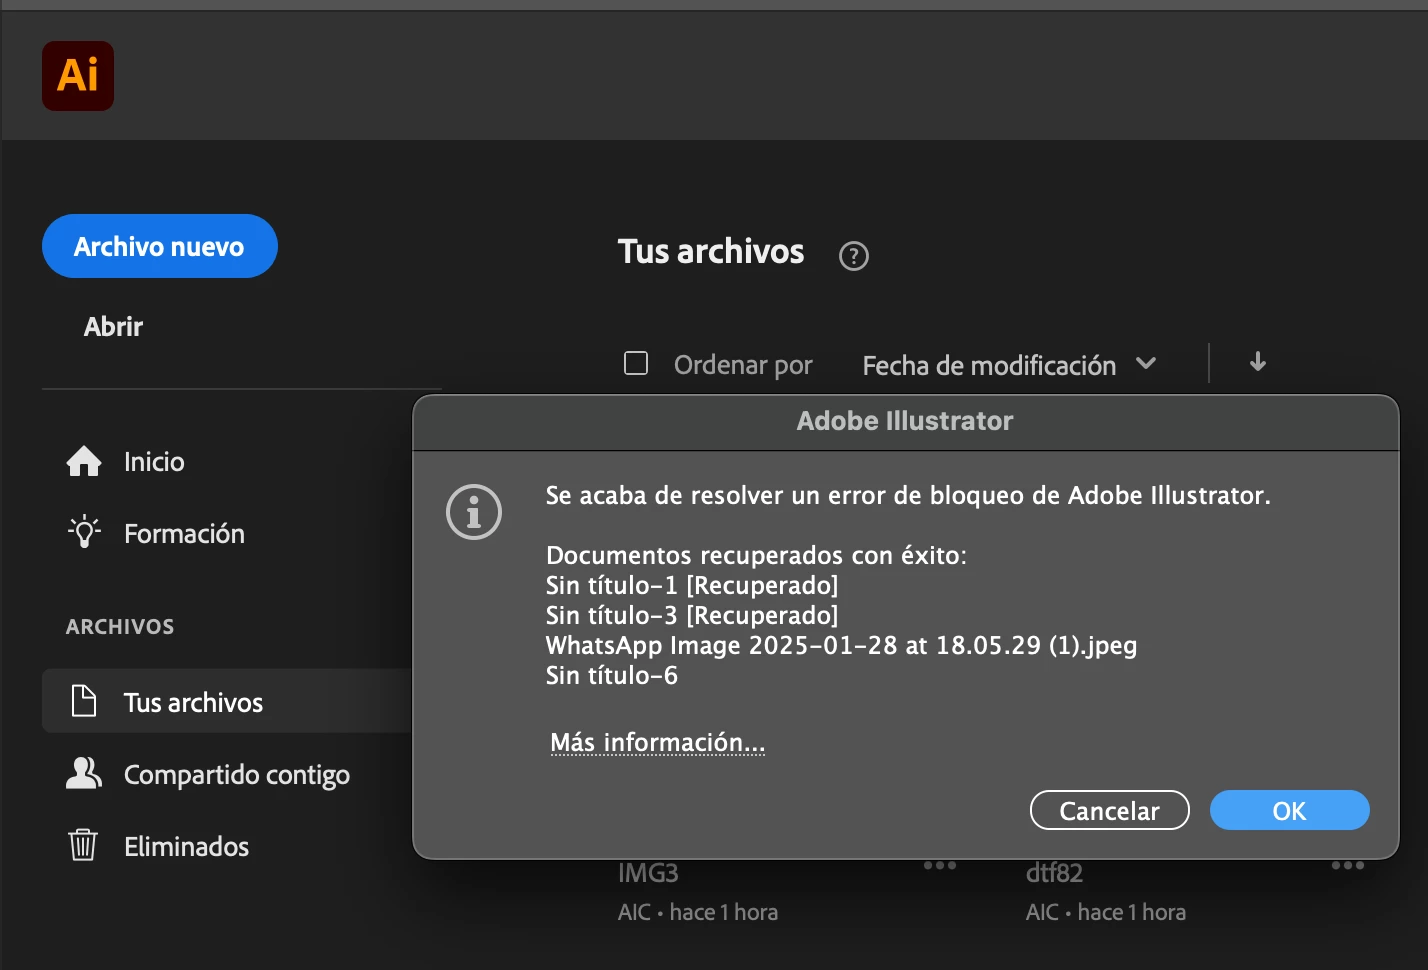Click the ARCHIVOS section header

[x=120, y=627]
